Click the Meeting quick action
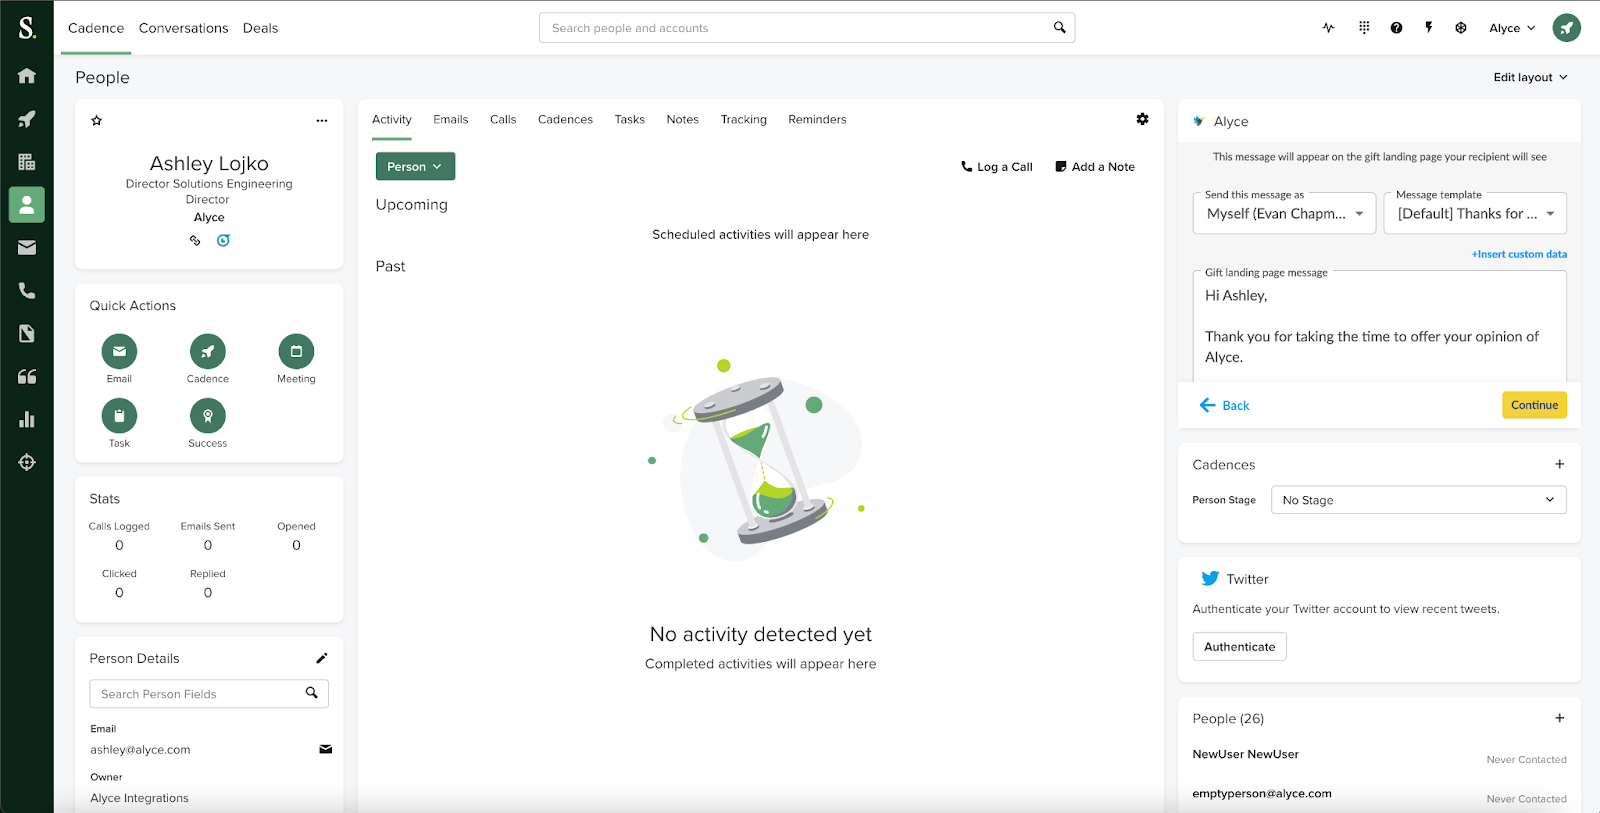 point(296,351)
